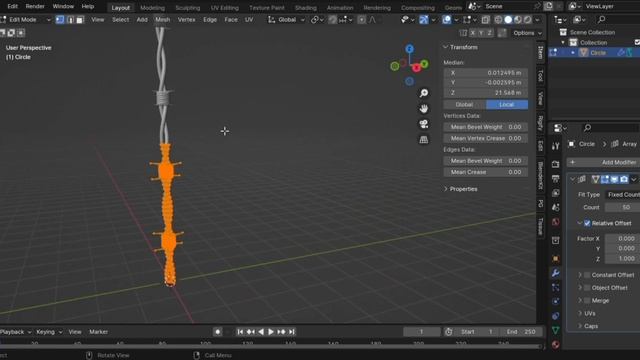Toggle Array modifier viewport display
This screenshot has width=640, height=360.
(614, 179)
